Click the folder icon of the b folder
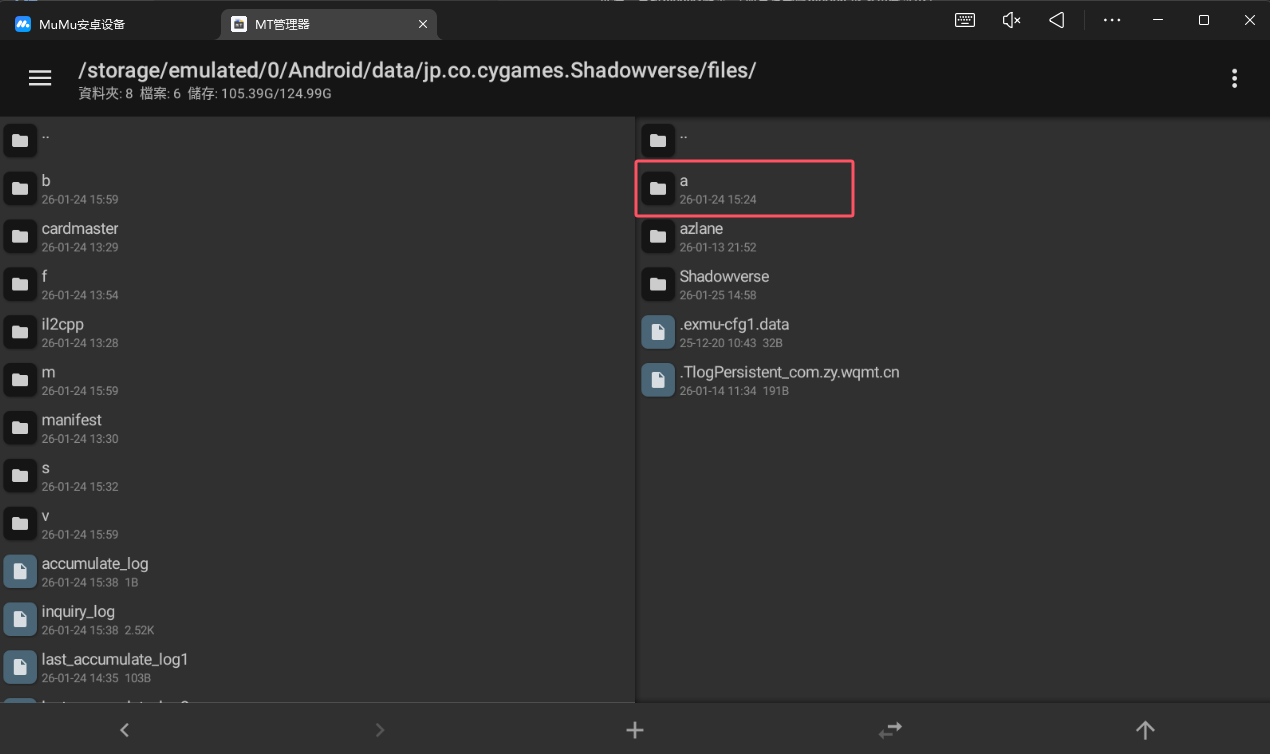 coord(20,189)
